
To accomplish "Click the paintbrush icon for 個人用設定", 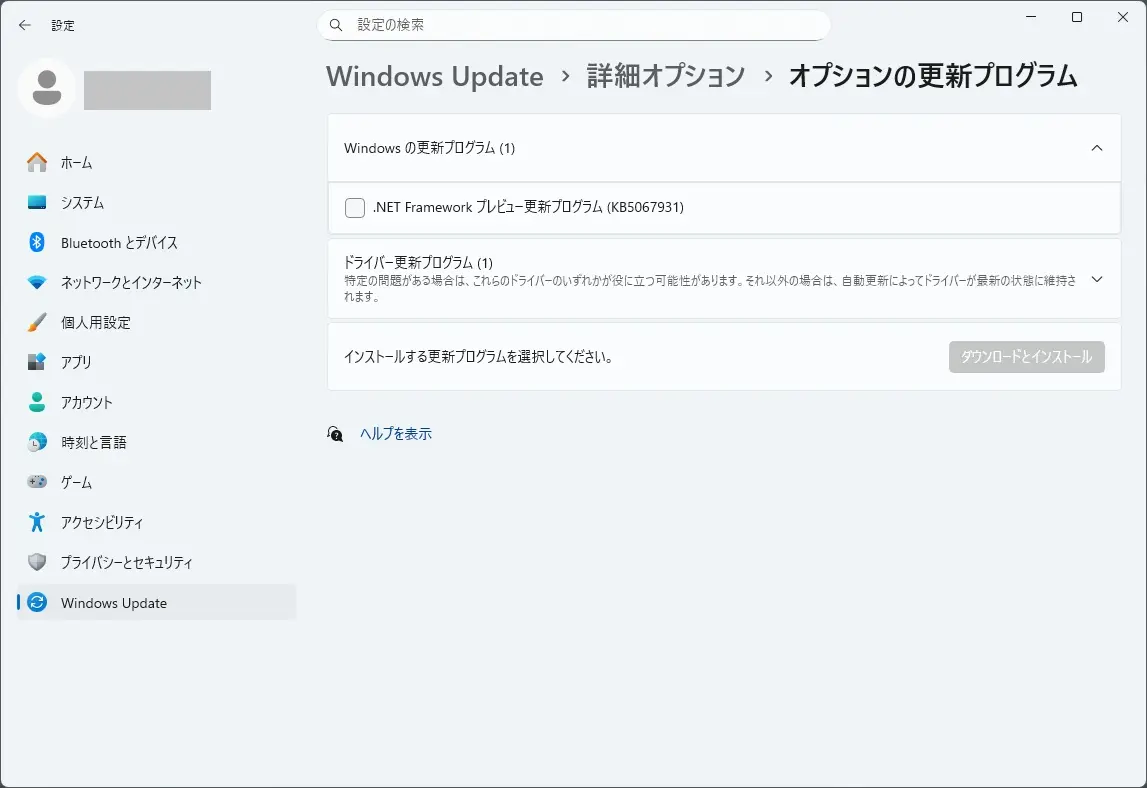I will click(x=37, y=322).
